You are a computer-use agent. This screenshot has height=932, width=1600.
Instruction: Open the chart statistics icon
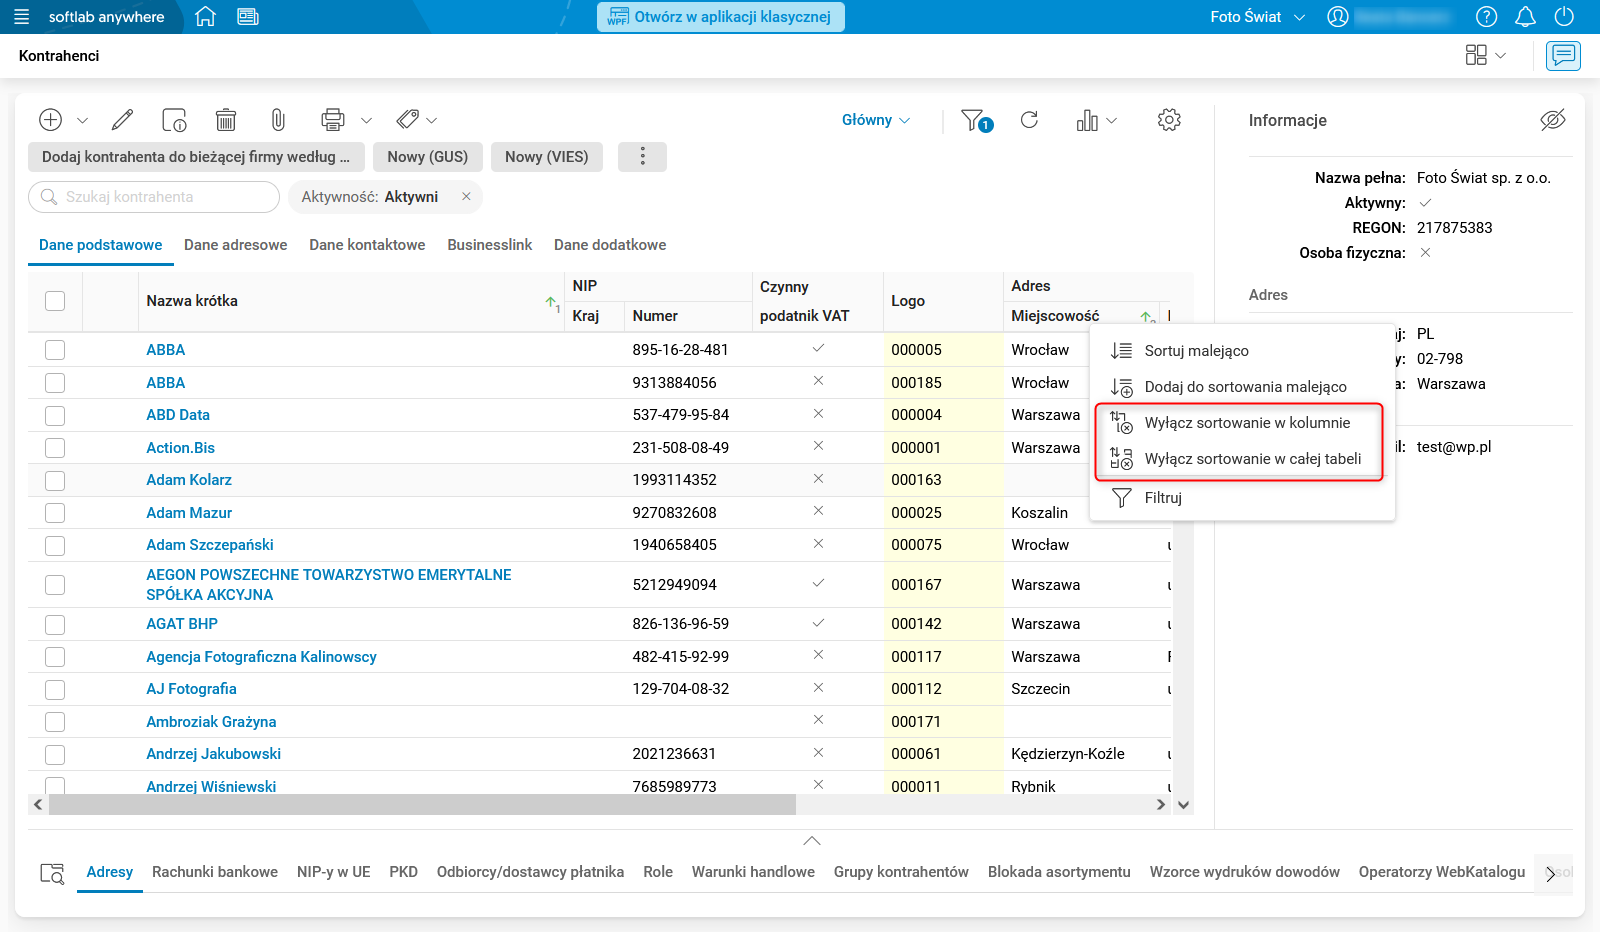(1087, 120)
